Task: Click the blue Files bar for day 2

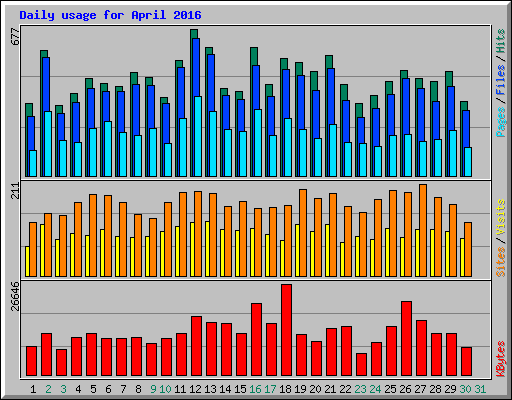Action: point(46,84)
